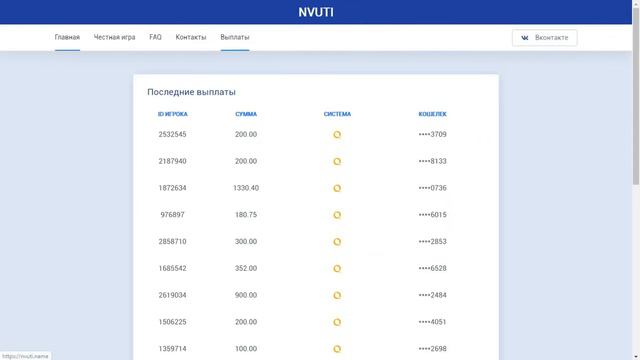Click the amount 352.00
Screen dimensions: 640x360
tap(246, 268)
